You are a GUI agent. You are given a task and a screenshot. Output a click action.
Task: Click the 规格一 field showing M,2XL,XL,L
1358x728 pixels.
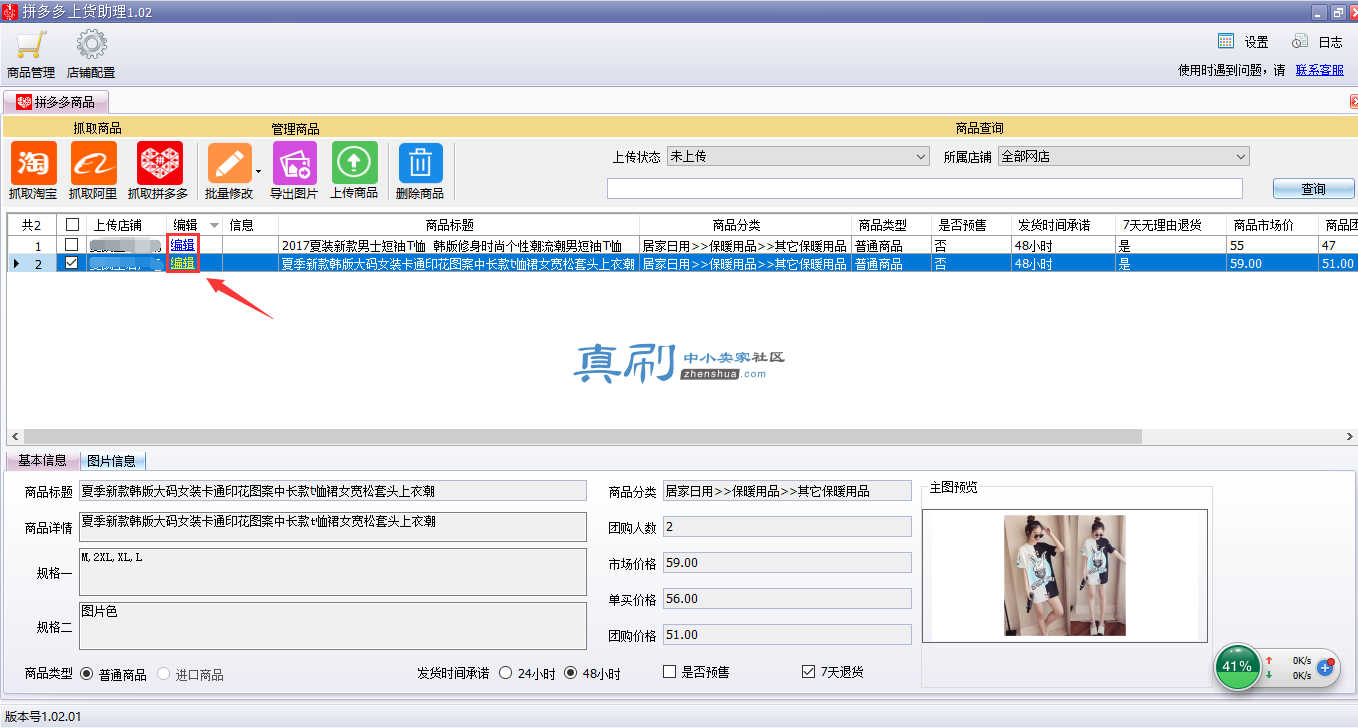pyautogui.click(x=333, y=572)
